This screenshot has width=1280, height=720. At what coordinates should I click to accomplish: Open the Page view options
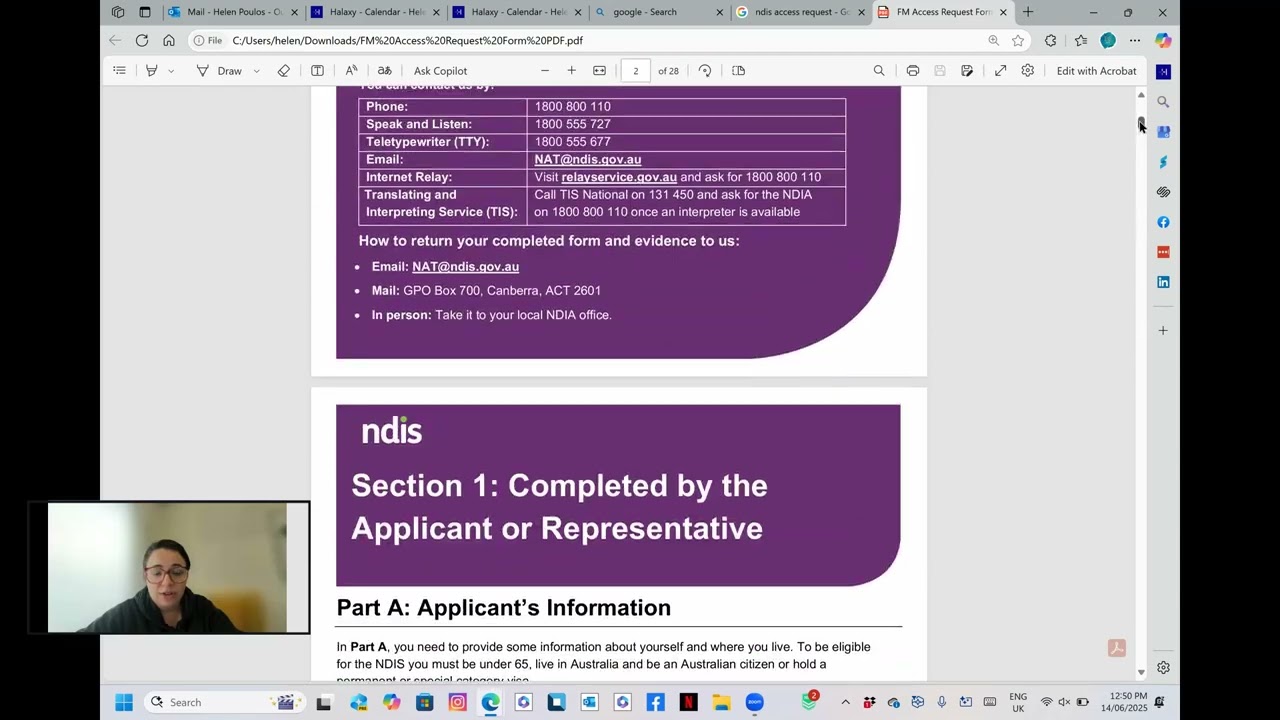point(739,71)
